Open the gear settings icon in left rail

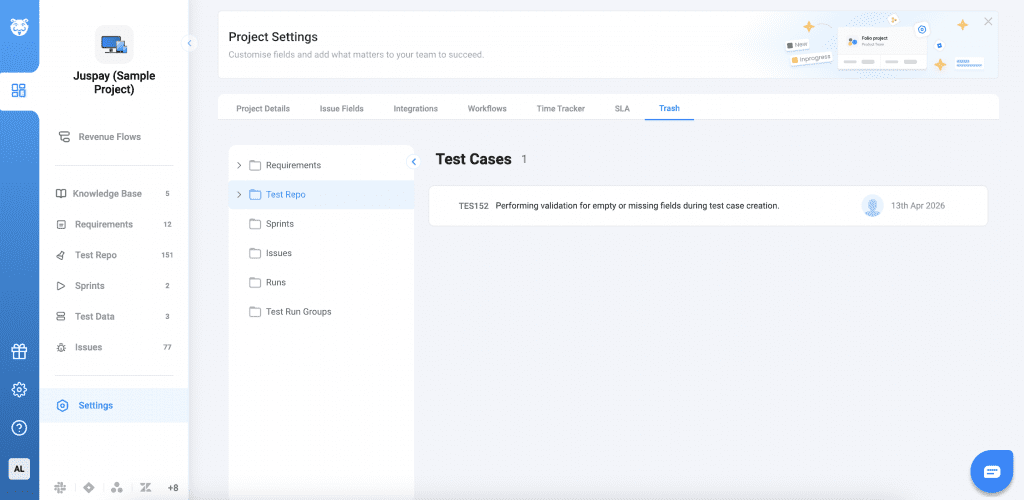(x=19, y=390)
